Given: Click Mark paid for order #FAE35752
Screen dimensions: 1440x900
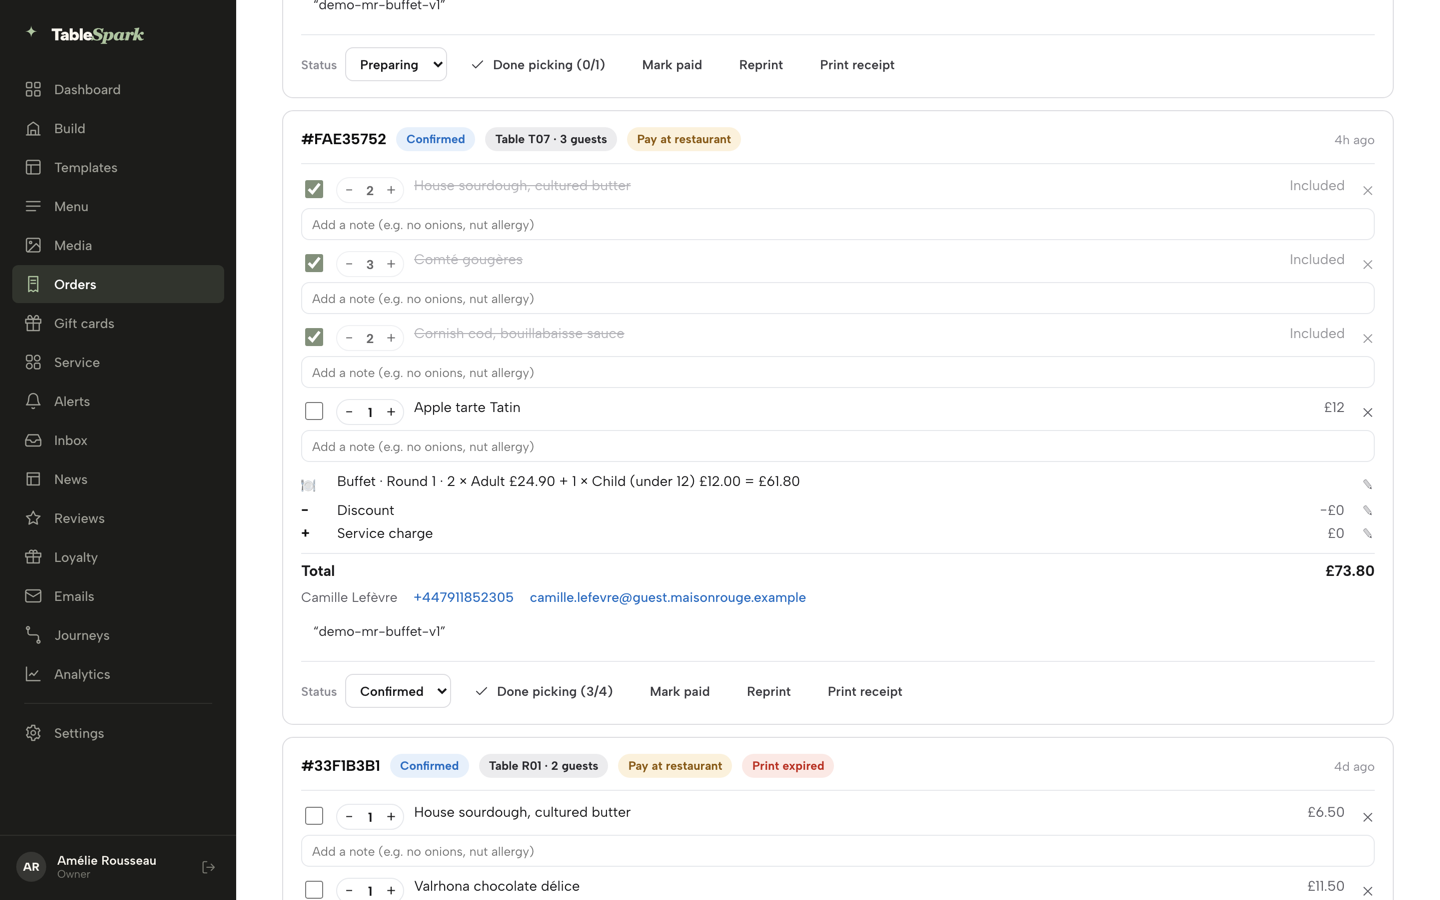Looking at the screenshot, I should pos(680,691).
